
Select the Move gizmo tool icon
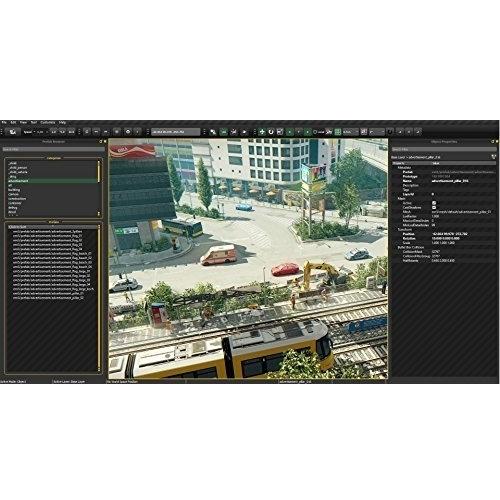point(262,132)
